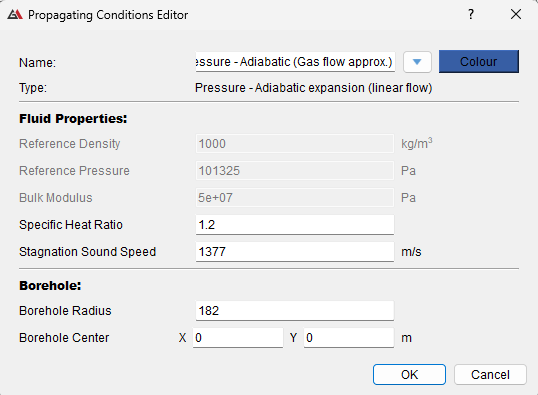Screen dimensions: 538x395
Task: Click the Fluid Properties section heading
Action: [73, 119]
